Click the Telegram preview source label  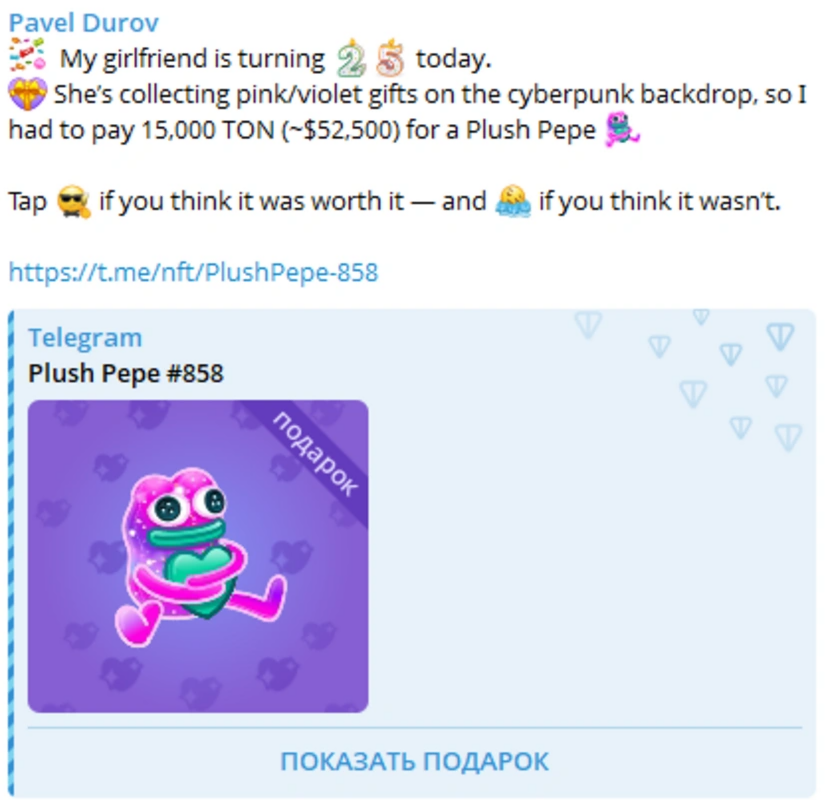85,338
